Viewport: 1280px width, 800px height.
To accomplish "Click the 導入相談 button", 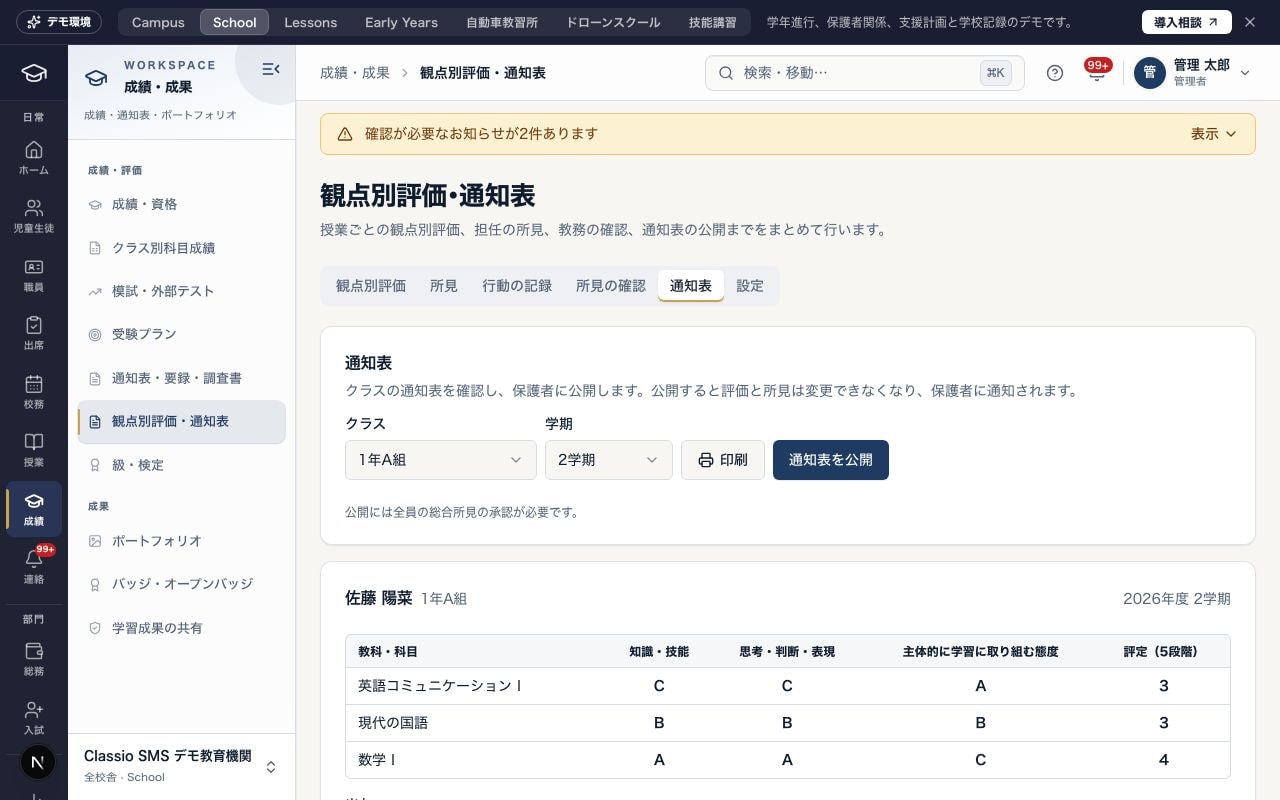I will pos(1186,22).
